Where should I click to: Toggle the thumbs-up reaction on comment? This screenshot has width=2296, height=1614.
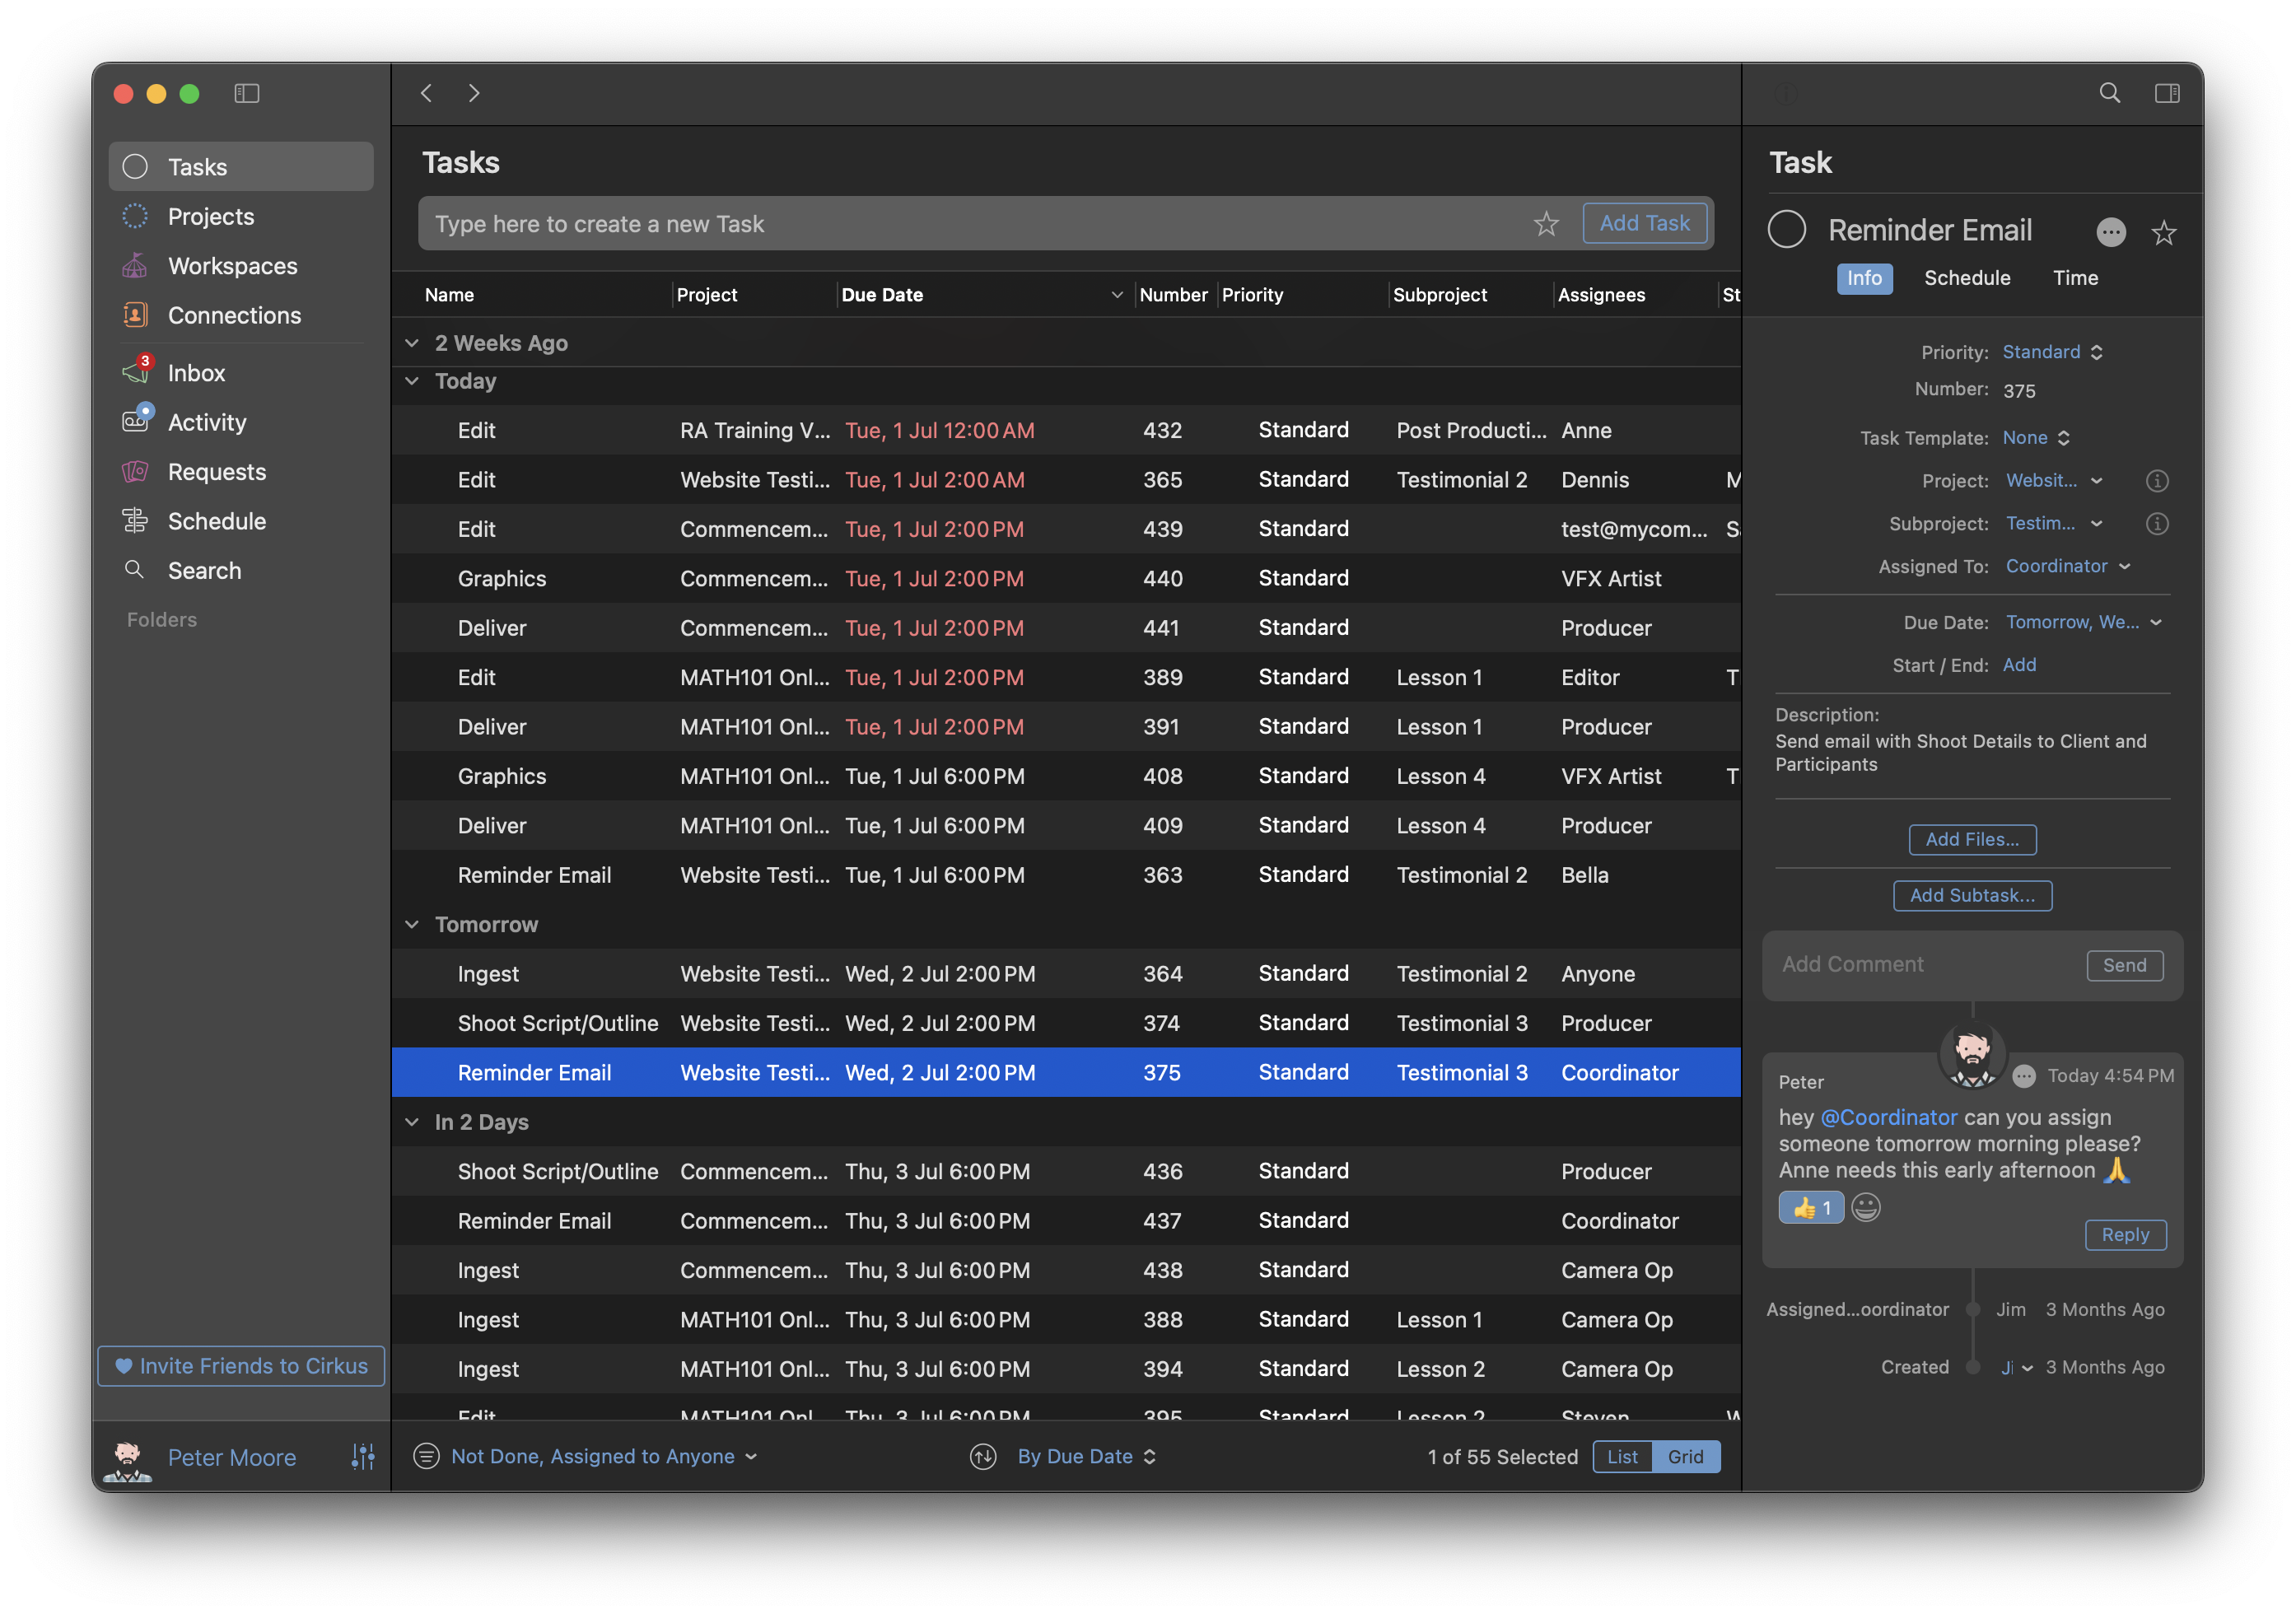(x=1811, y=1208)
